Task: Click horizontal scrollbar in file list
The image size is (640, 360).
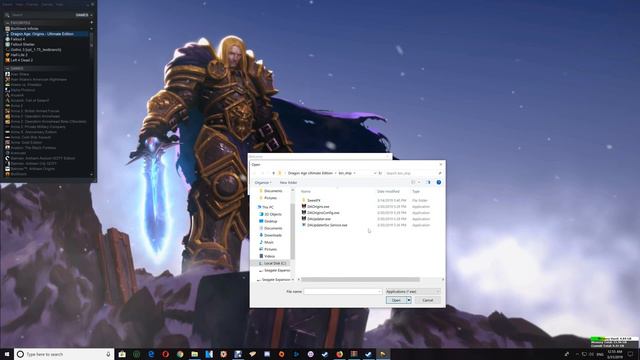Action: 360,280
